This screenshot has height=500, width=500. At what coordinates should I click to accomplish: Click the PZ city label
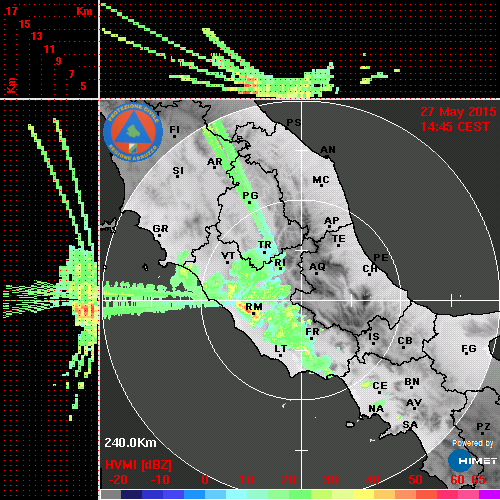pyautogui.click(x=483, y=426)
